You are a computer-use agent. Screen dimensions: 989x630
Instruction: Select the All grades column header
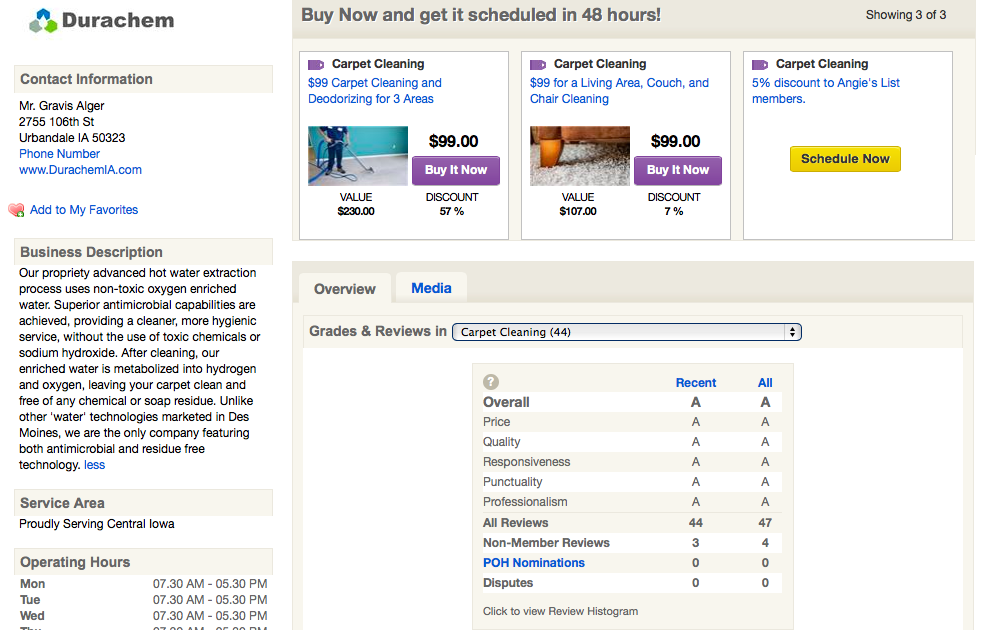tap(765, 383)
